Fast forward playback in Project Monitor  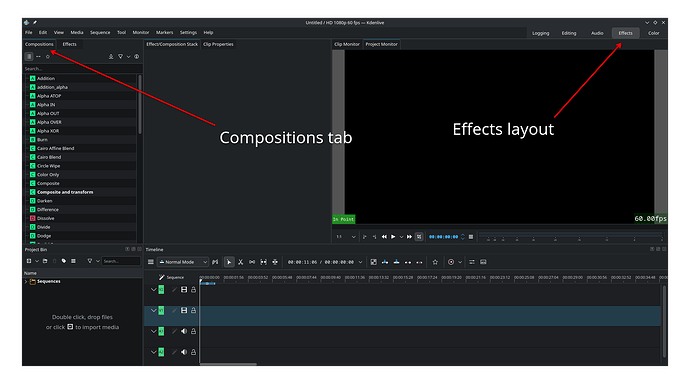(409, 237)
